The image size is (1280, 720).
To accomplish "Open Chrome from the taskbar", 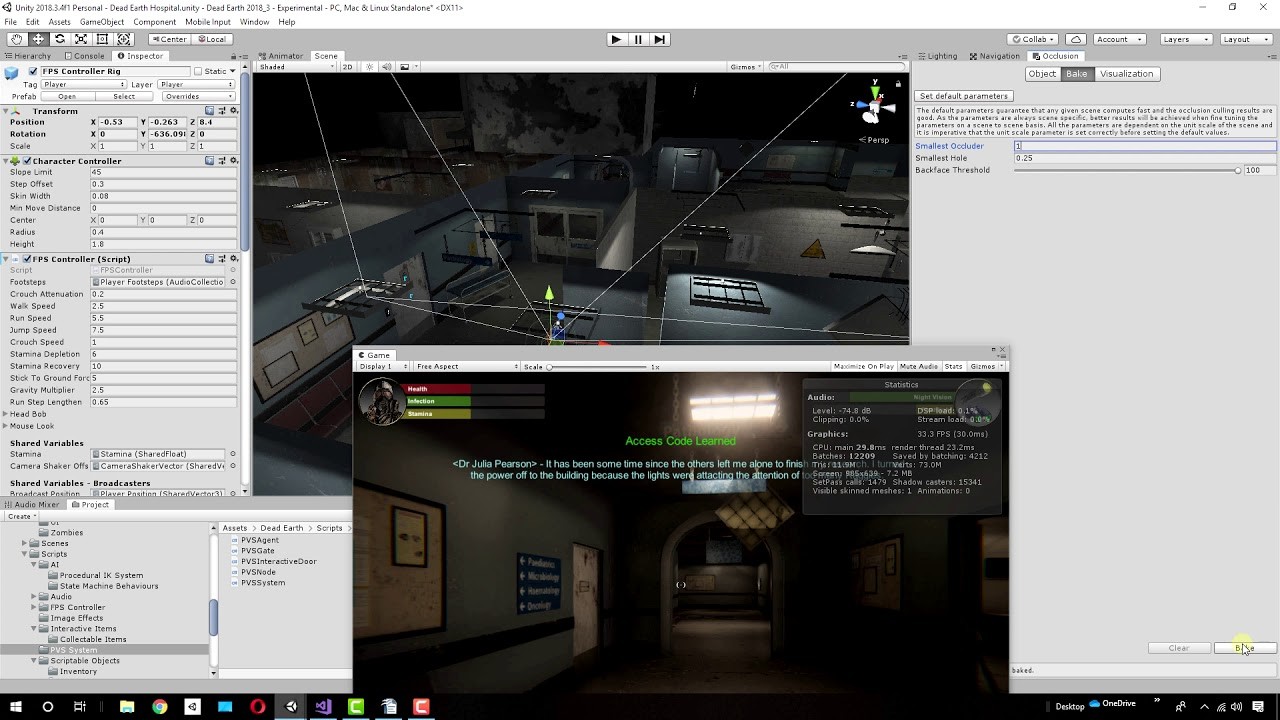I will 159,706.
